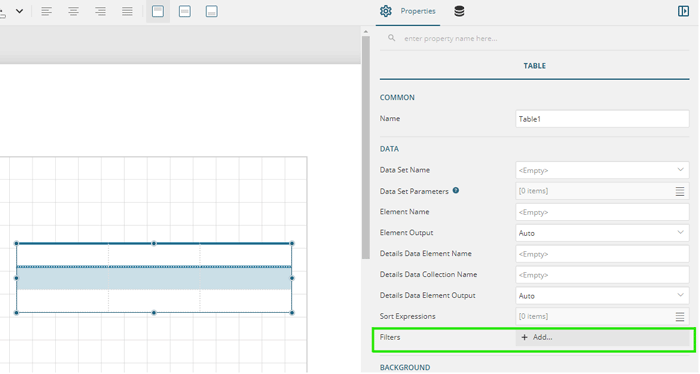
Task: Set vertical align top
Action: click(x=158, y=11)
